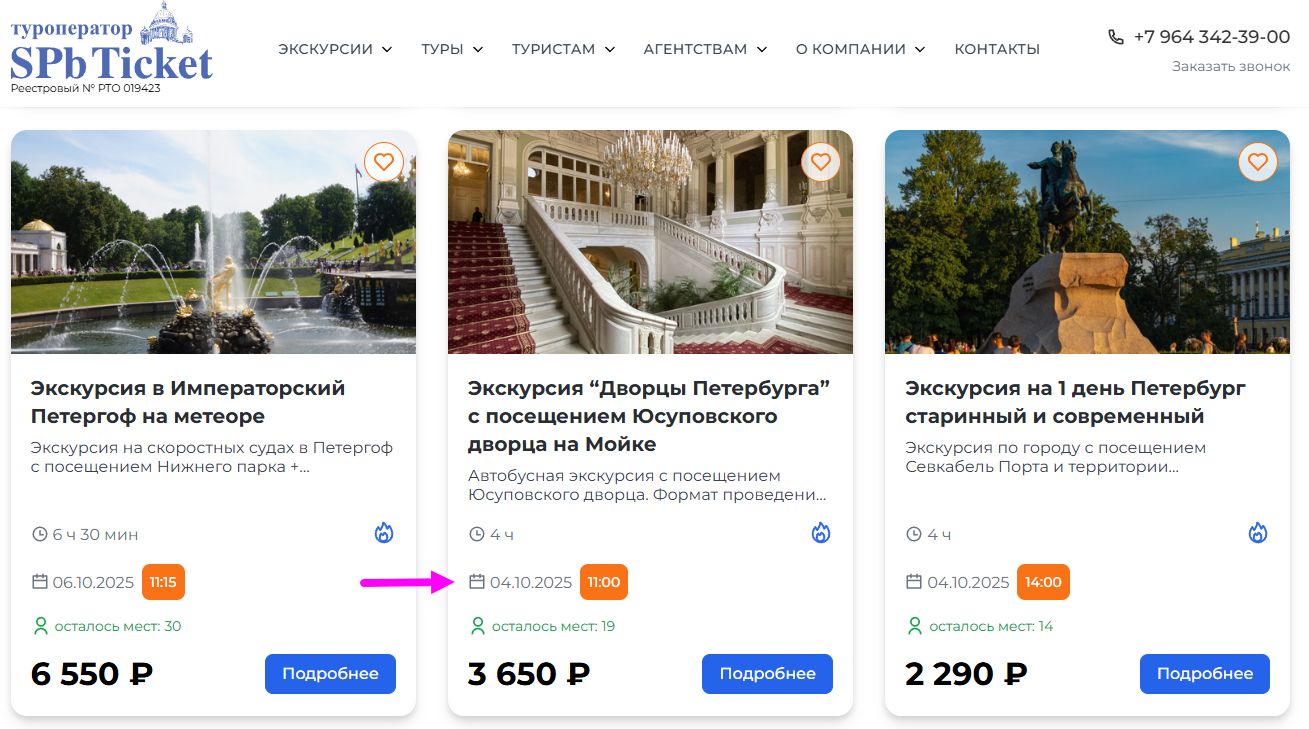This screenshot has height=729, width=1309.
Task: Click clock icon next to 6 ч 30 мин
Action: pyautogui.click(x=40, y=535)
